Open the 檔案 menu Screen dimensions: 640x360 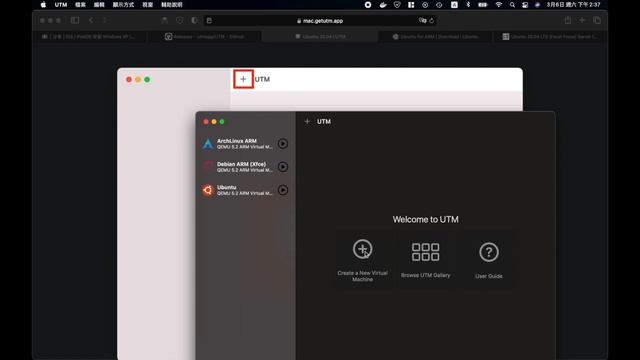80,5
